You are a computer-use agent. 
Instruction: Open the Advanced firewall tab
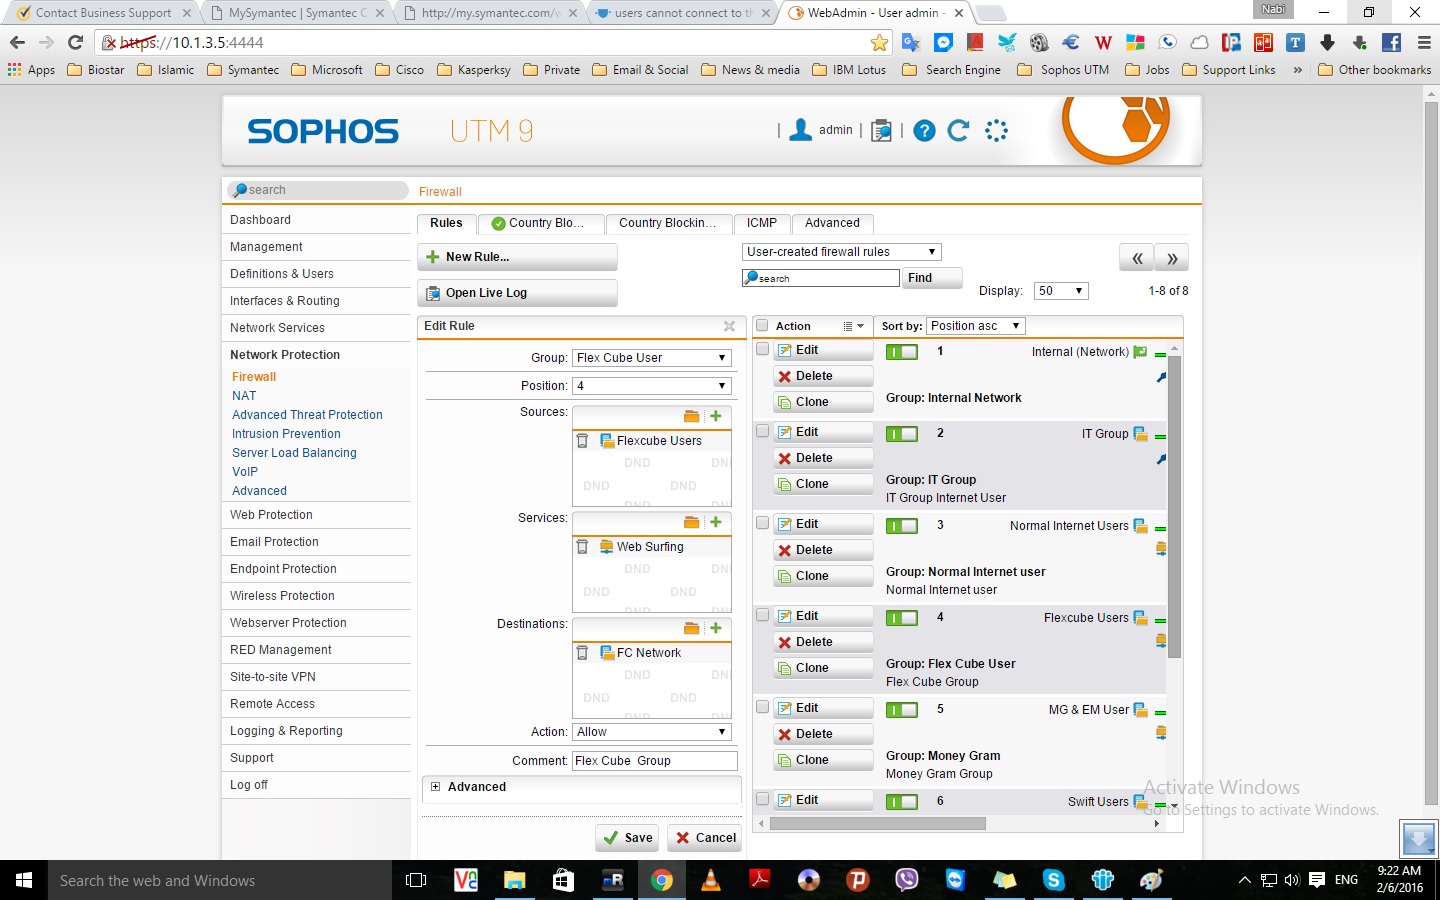coord(832,223)
